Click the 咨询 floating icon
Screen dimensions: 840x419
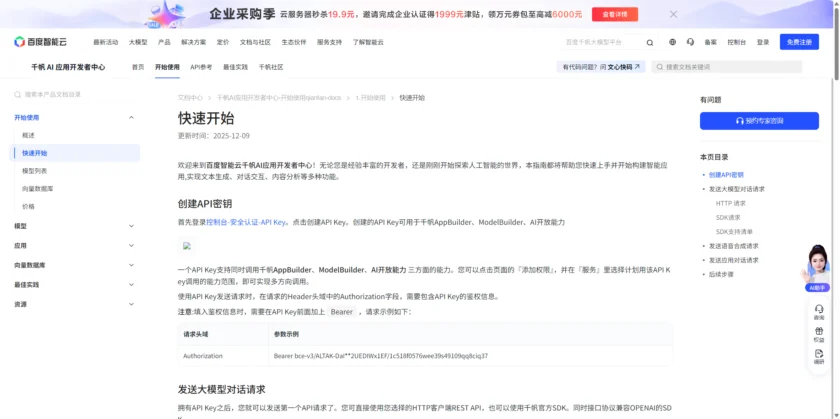[819, 312]
